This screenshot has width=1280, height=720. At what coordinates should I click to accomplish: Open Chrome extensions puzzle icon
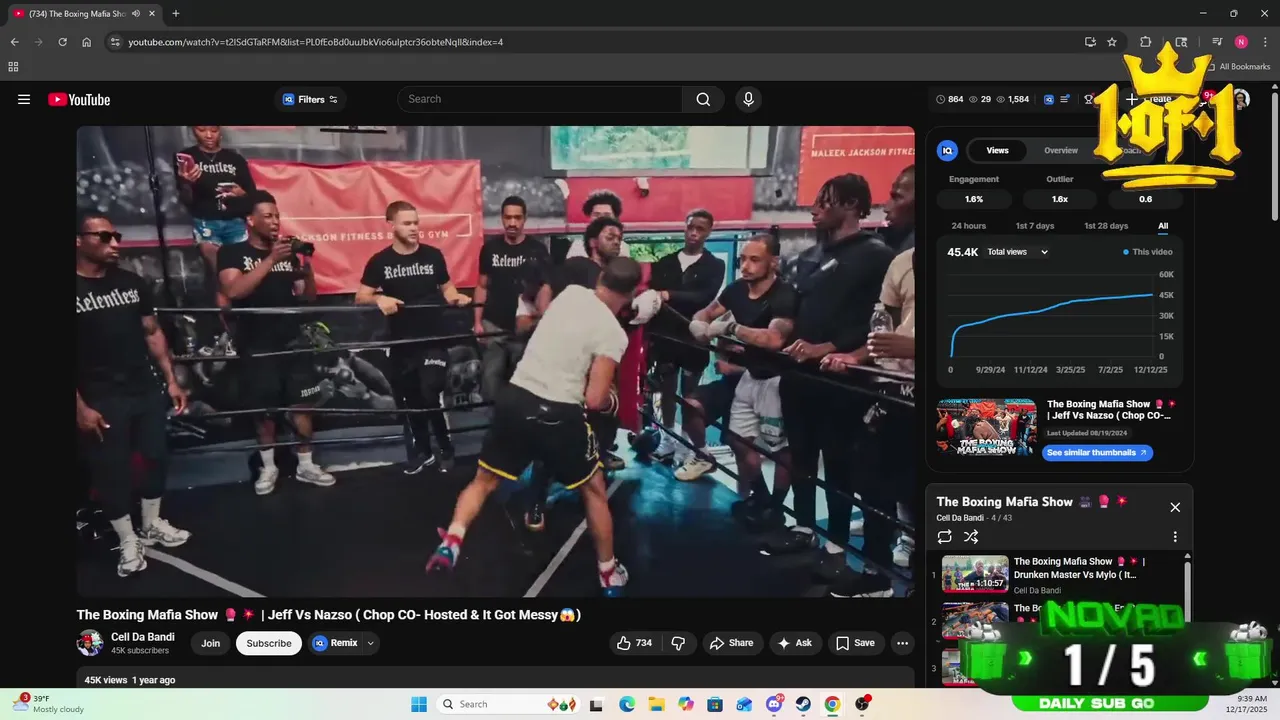(1146, 42)
